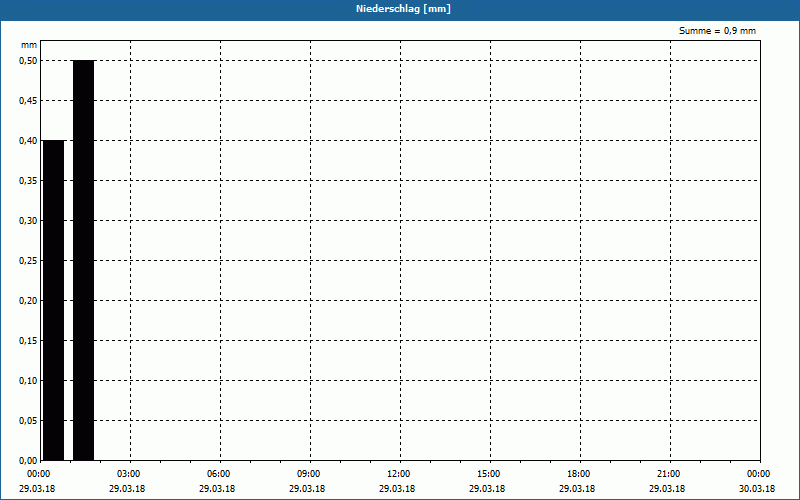
Task: Click the 0,50 y-axis label
Action: 28,61
